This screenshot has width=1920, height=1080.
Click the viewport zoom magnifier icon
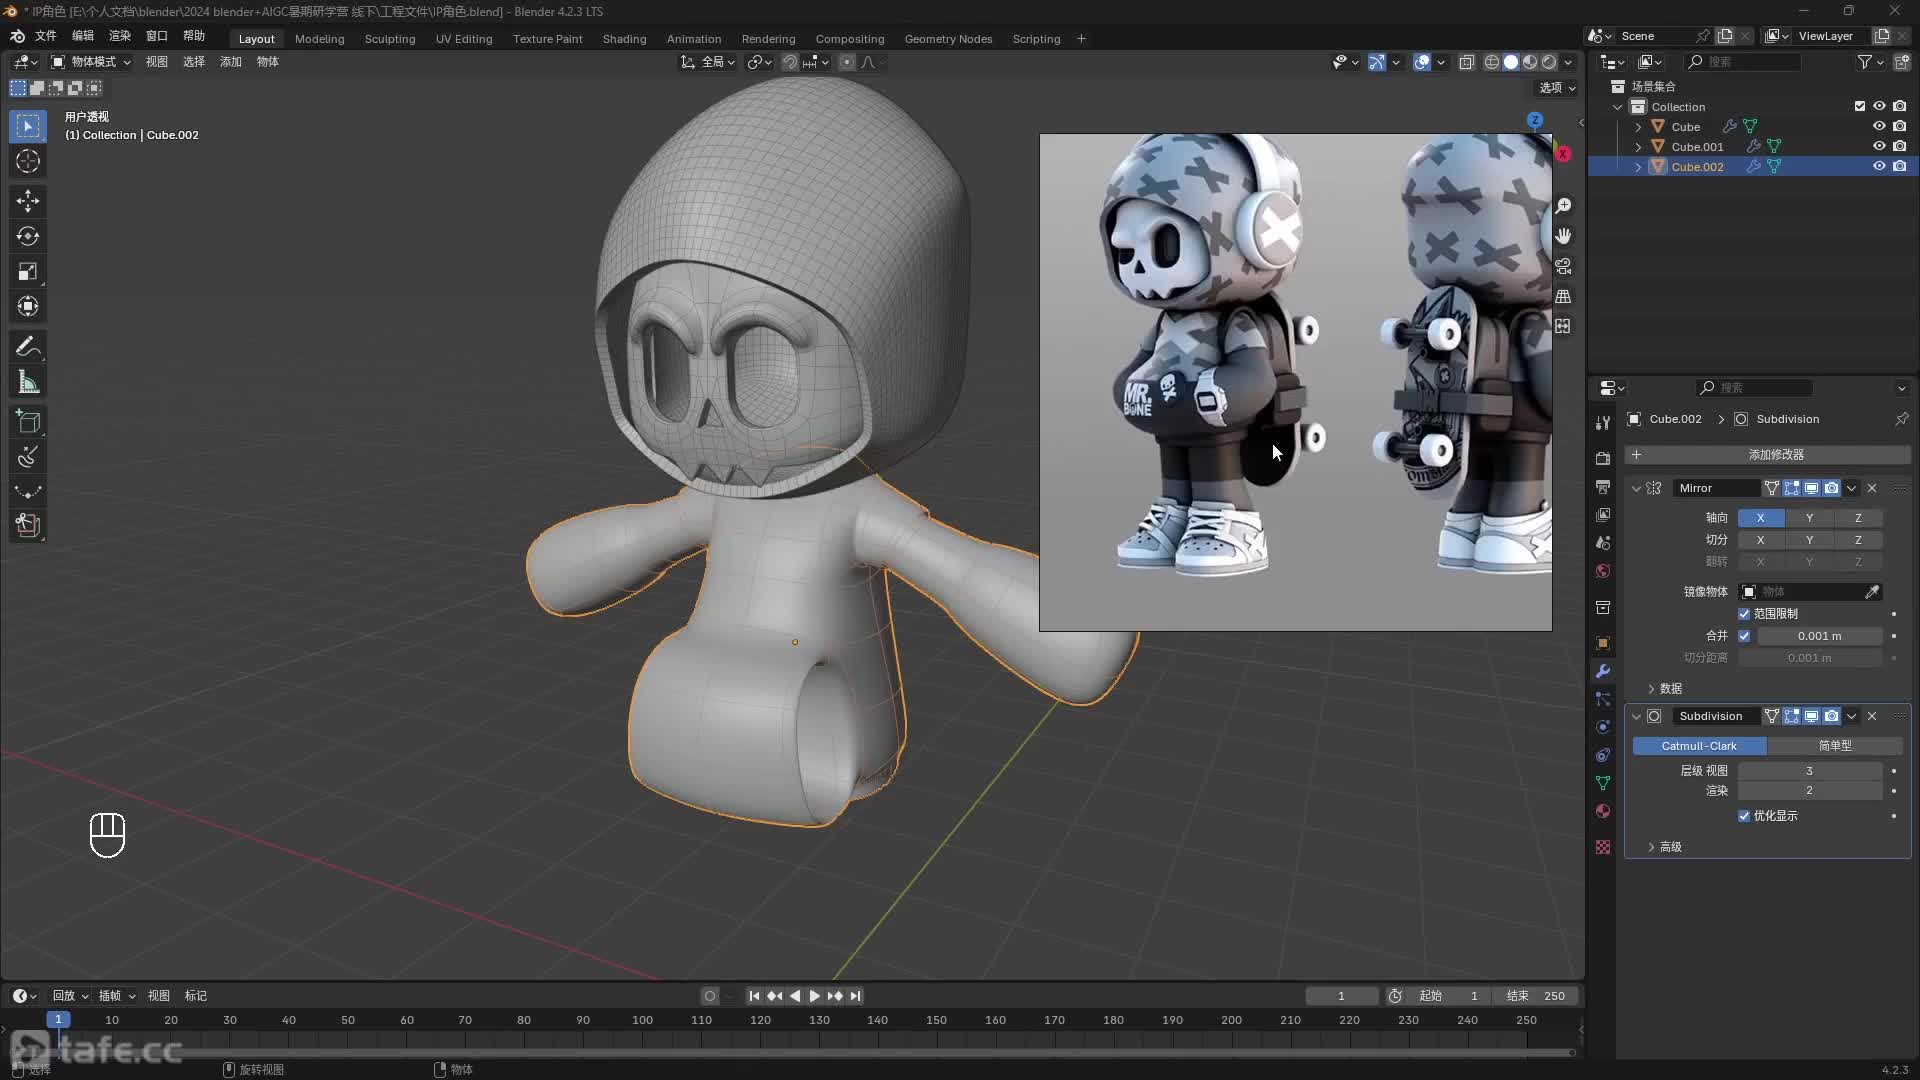click(1563, 206)
